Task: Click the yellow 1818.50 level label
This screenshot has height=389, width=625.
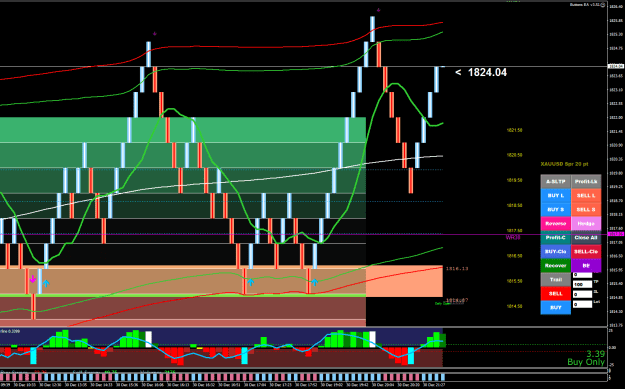Action: pyautogui.click(x=514, y=206)
